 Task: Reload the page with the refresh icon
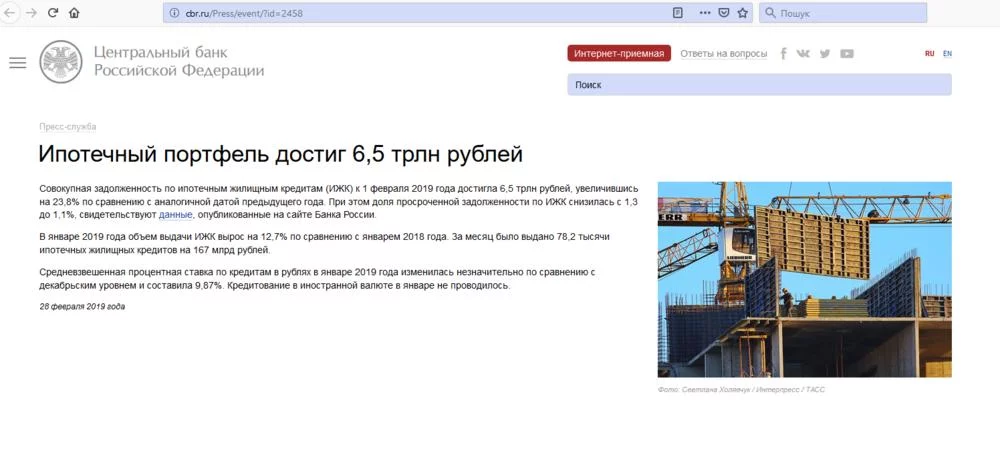tap(54, 13)
